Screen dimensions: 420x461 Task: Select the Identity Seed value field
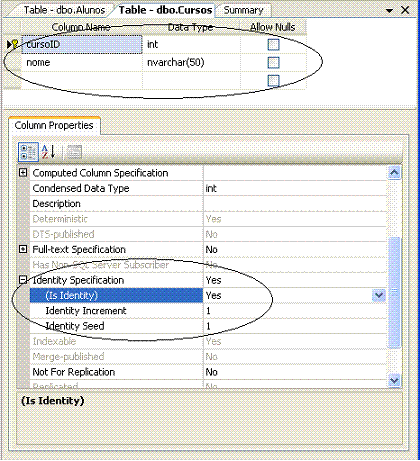295,326
